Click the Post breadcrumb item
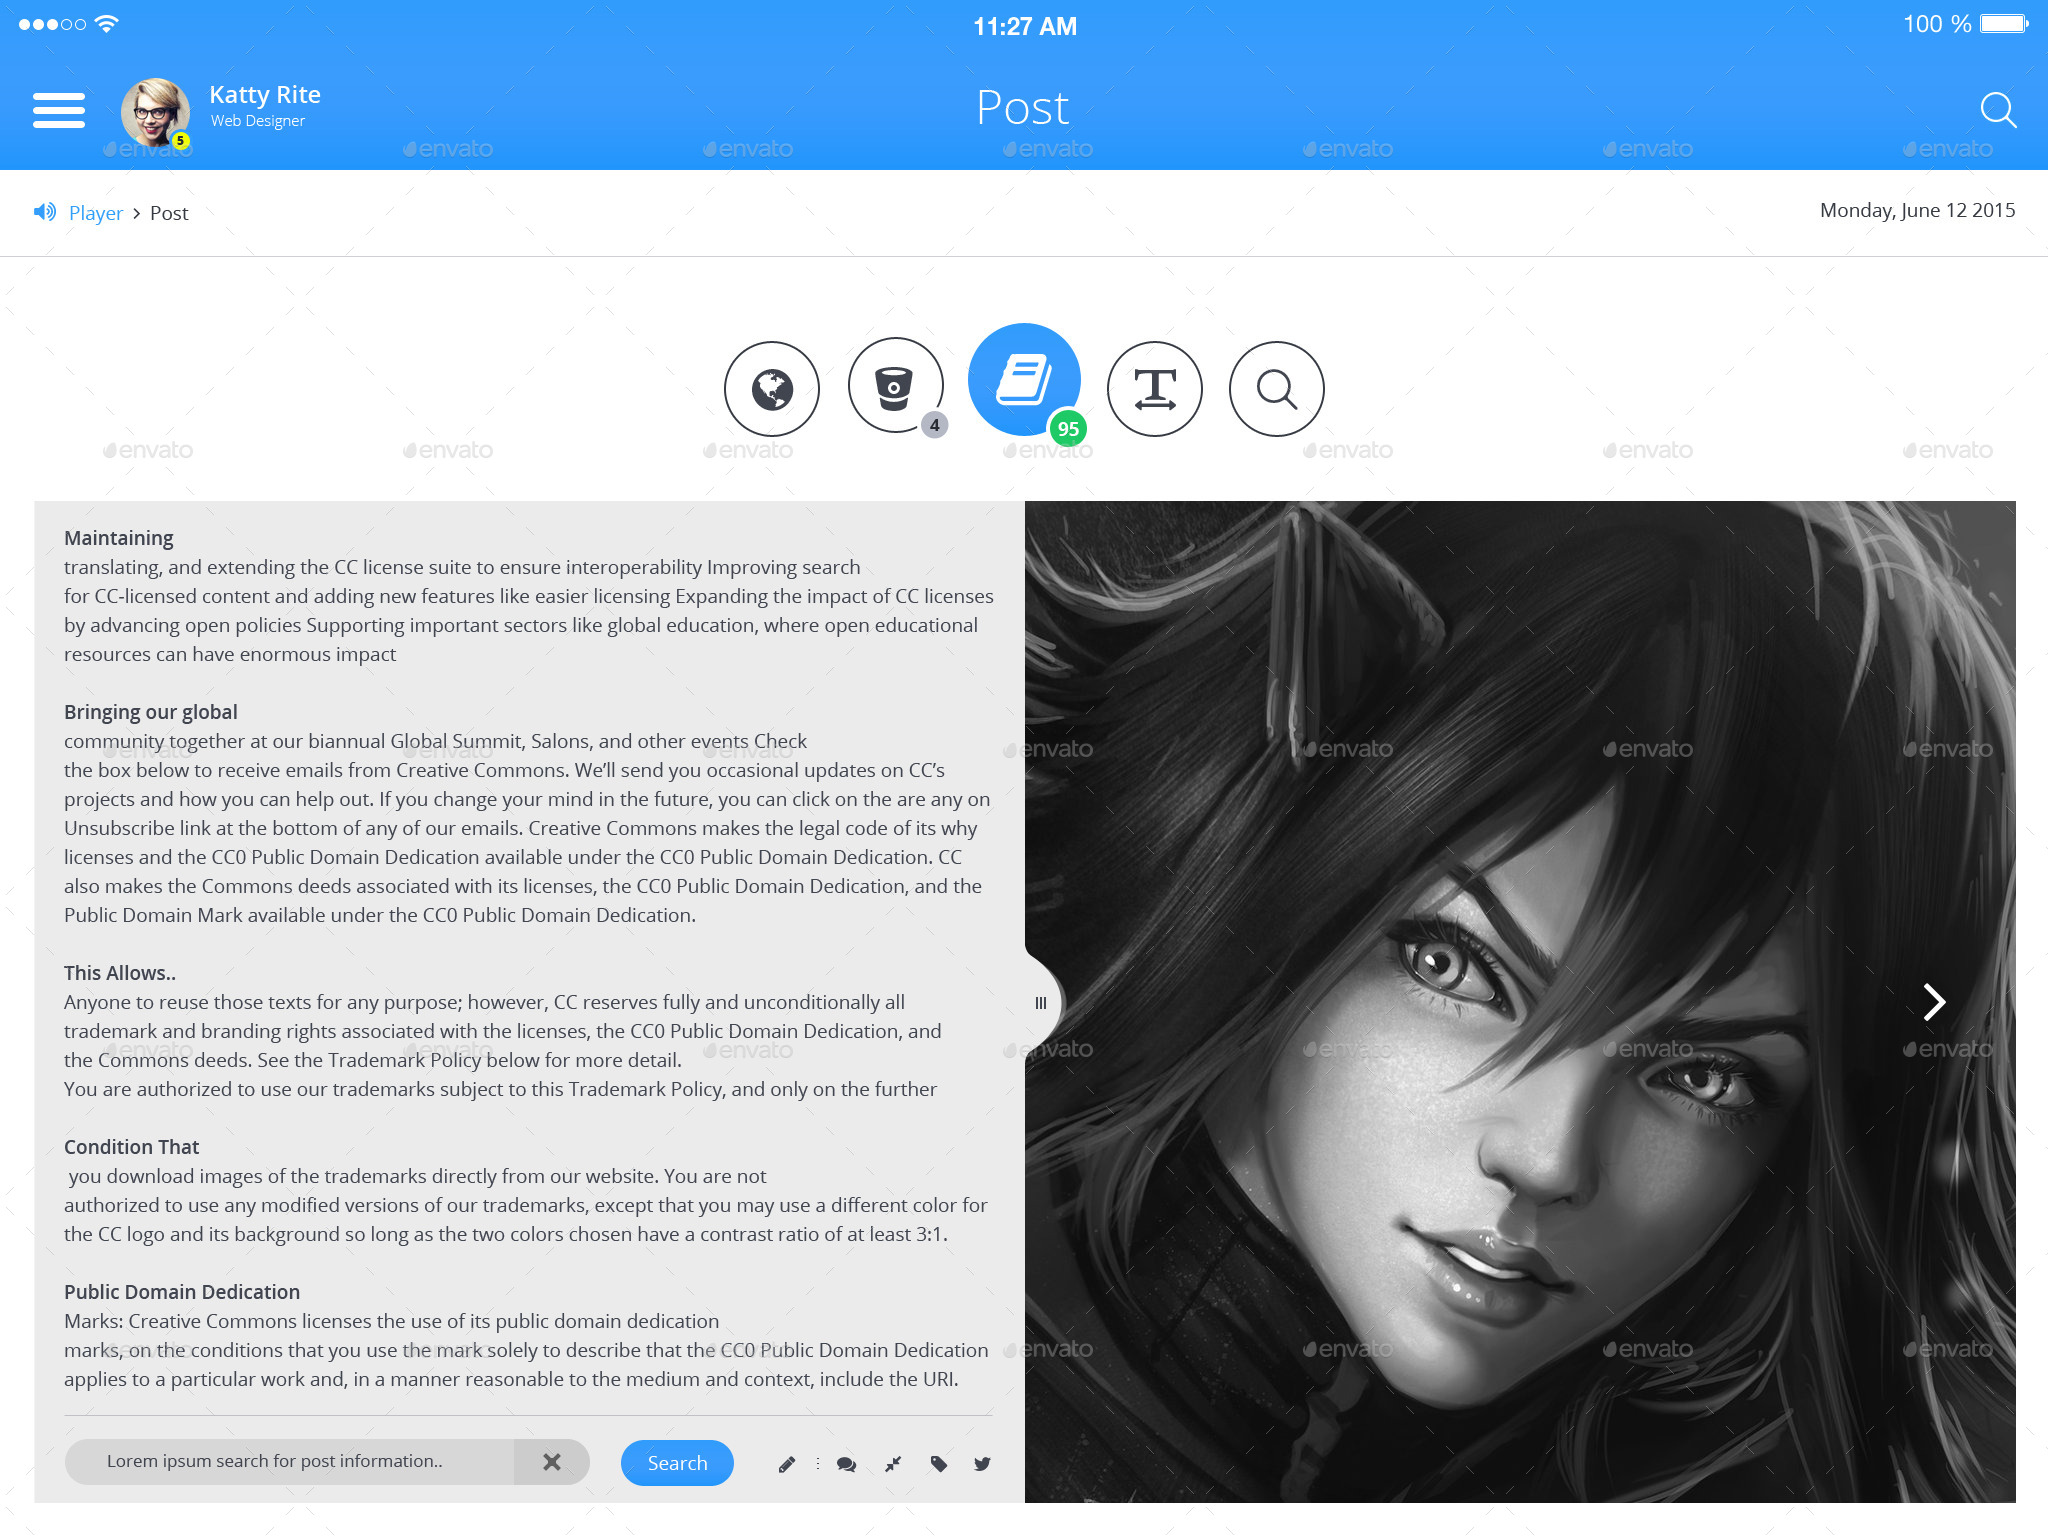The height and width of the screenshot is (1536, 2048). click(x=168, y=211)
